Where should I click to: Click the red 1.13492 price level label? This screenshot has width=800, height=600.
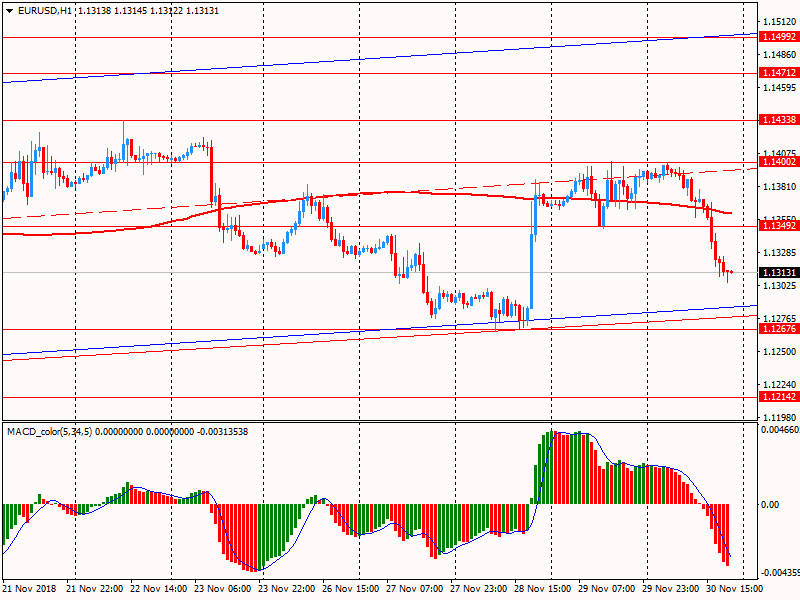[778, 226]
